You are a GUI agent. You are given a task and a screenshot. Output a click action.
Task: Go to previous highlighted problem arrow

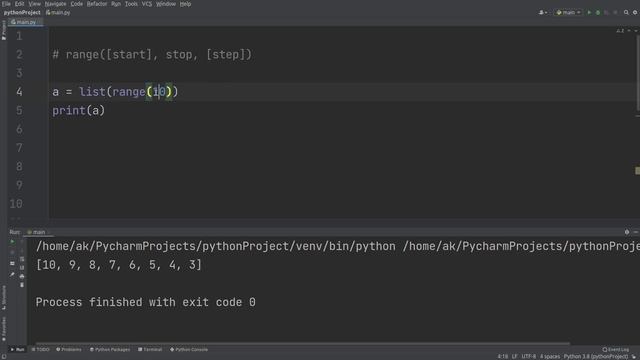[x=629, y=31]
